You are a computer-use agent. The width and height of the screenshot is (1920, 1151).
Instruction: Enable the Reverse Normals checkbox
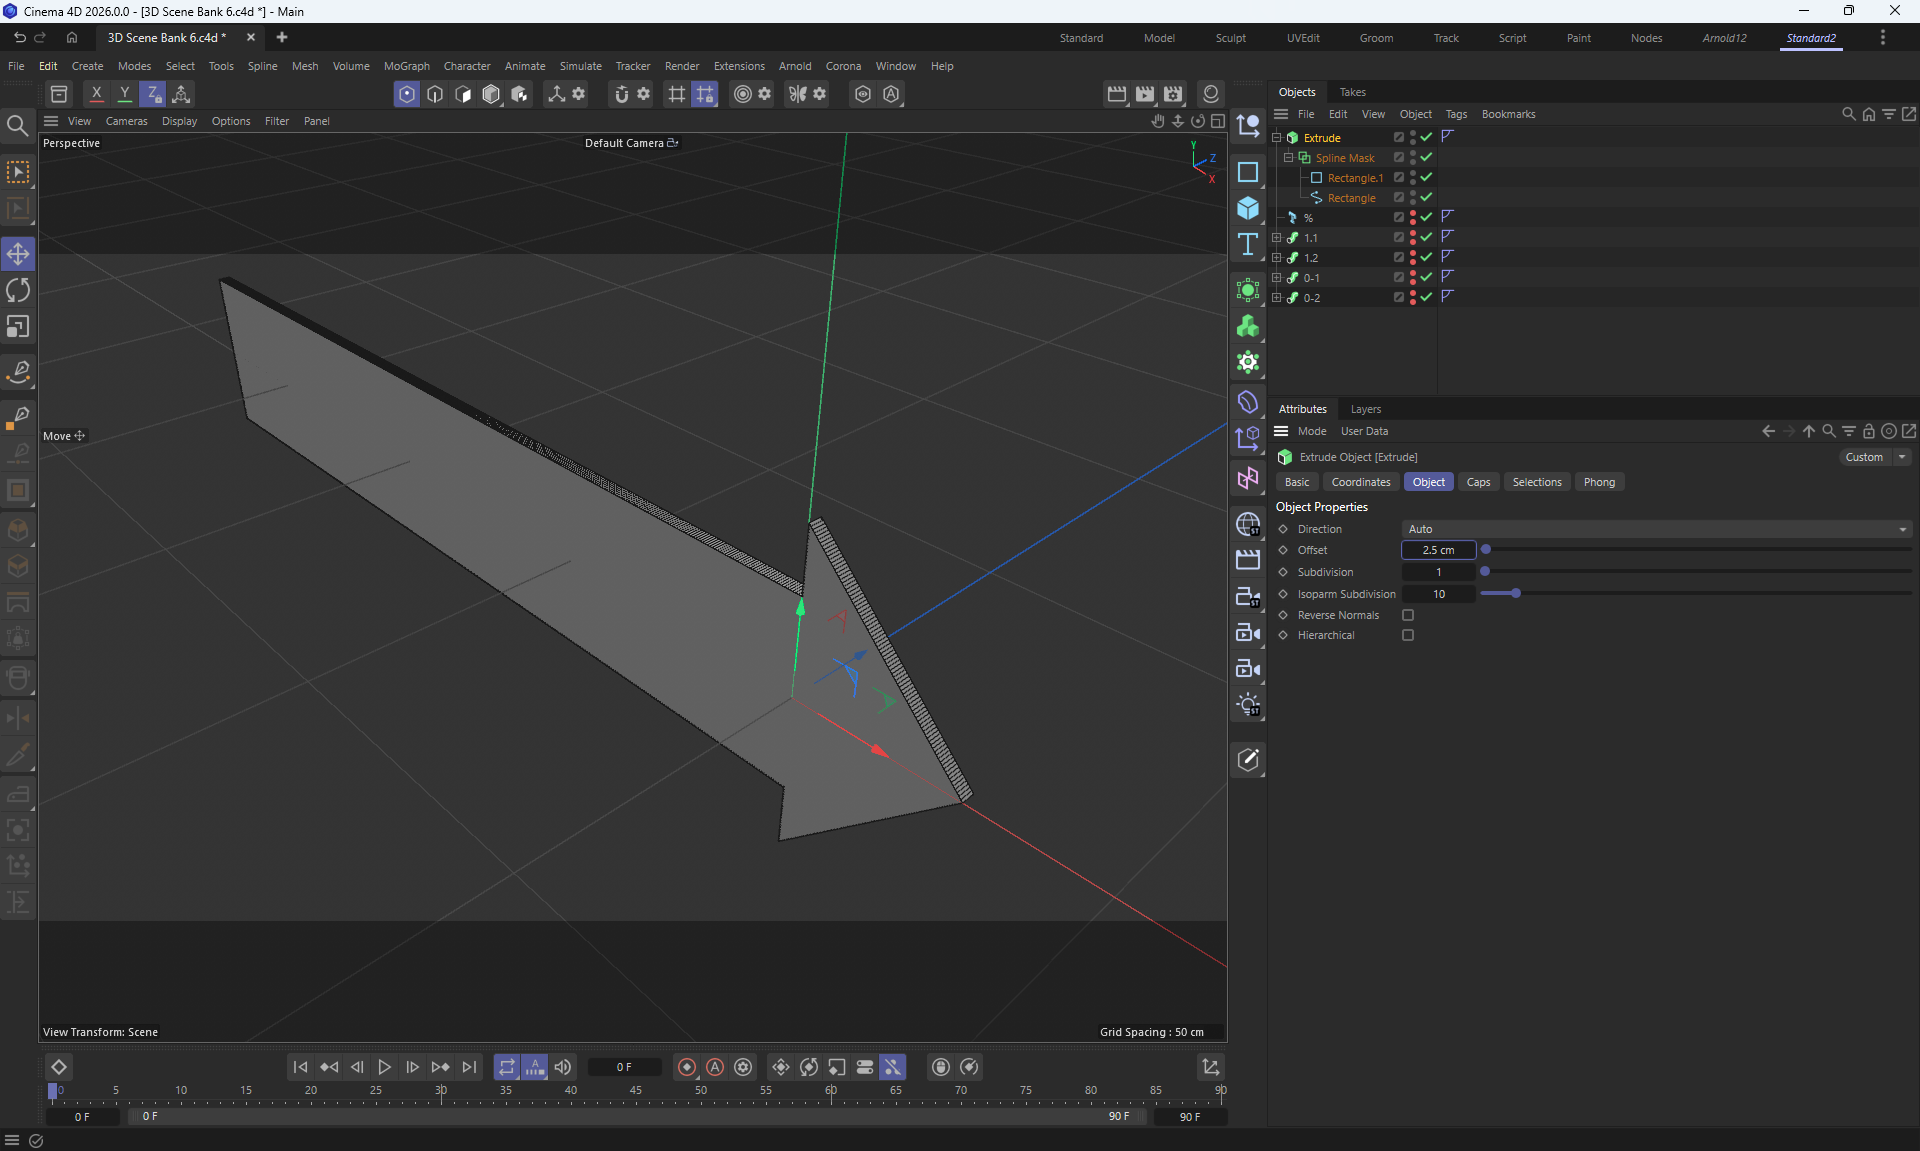tap(1408, 615)
